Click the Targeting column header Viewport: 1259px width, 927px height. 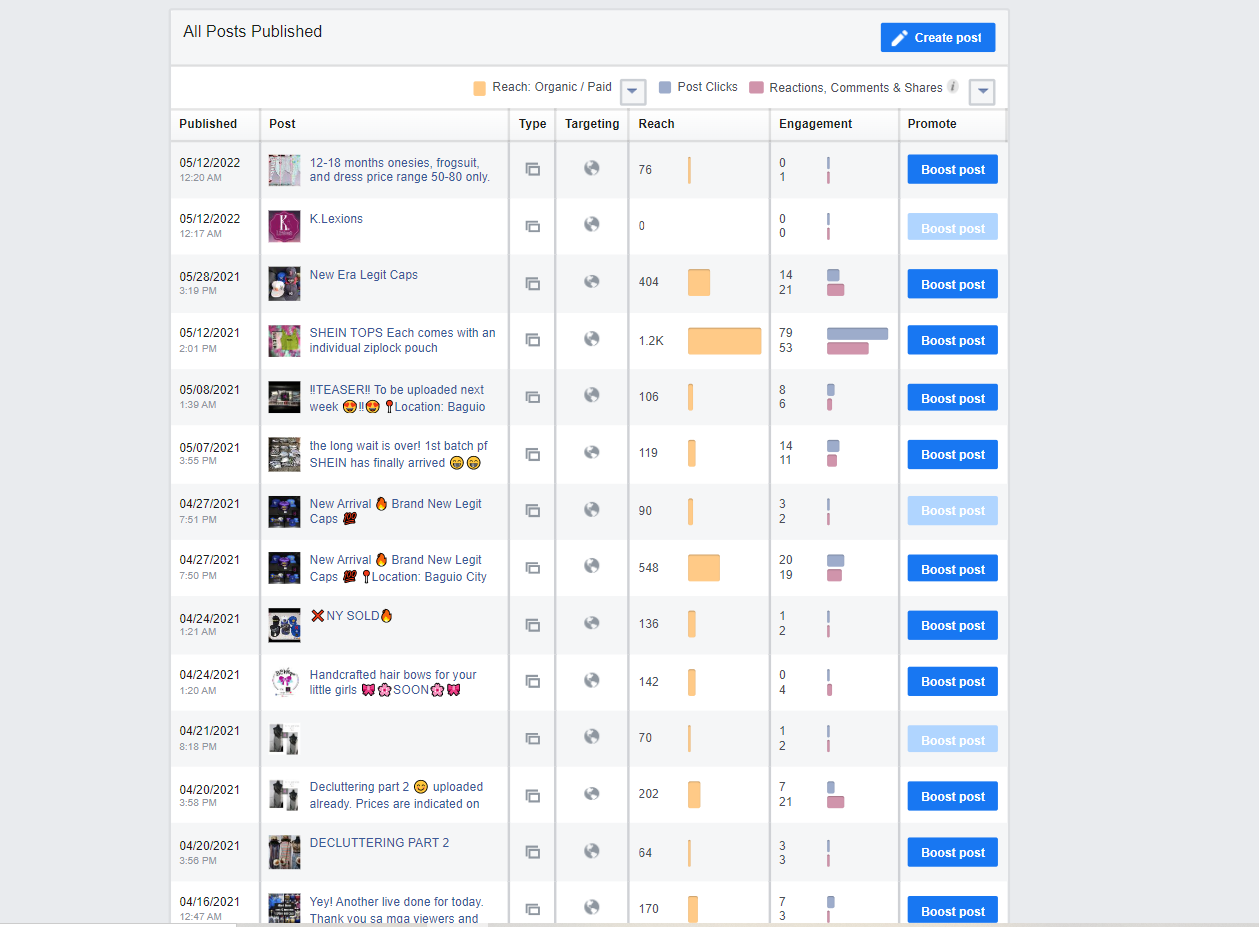pyautogui.click(x=592, y=124)
